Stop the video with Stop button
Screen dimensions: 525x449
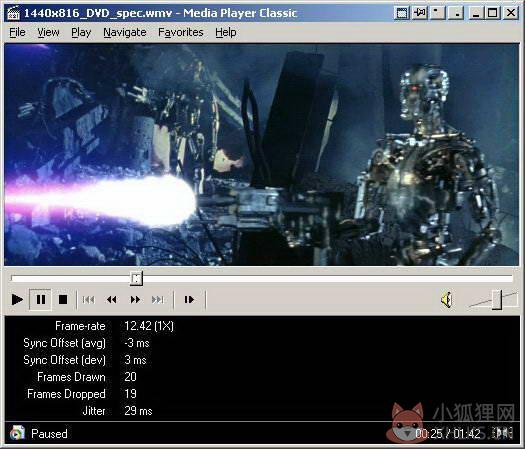63,299
